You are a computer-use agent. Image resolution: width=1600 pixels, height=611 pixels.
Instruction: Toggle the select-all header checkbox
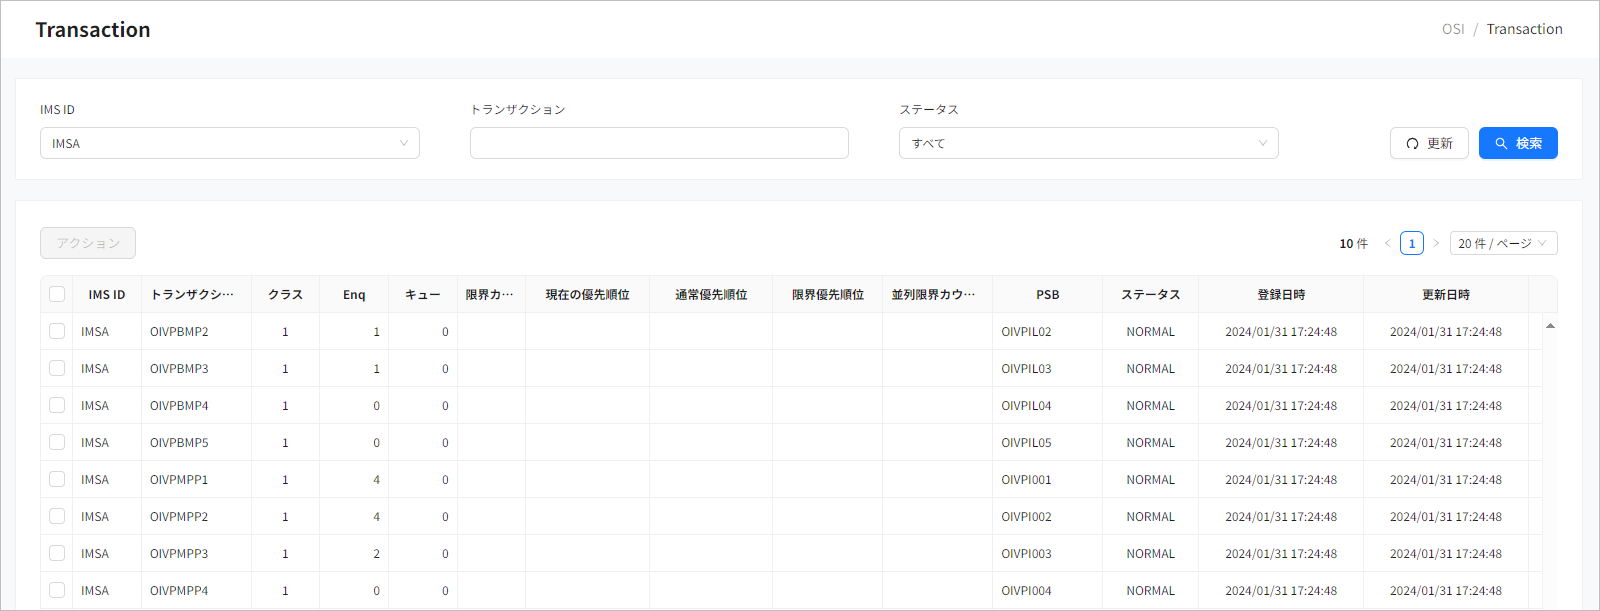pos(57,294)
